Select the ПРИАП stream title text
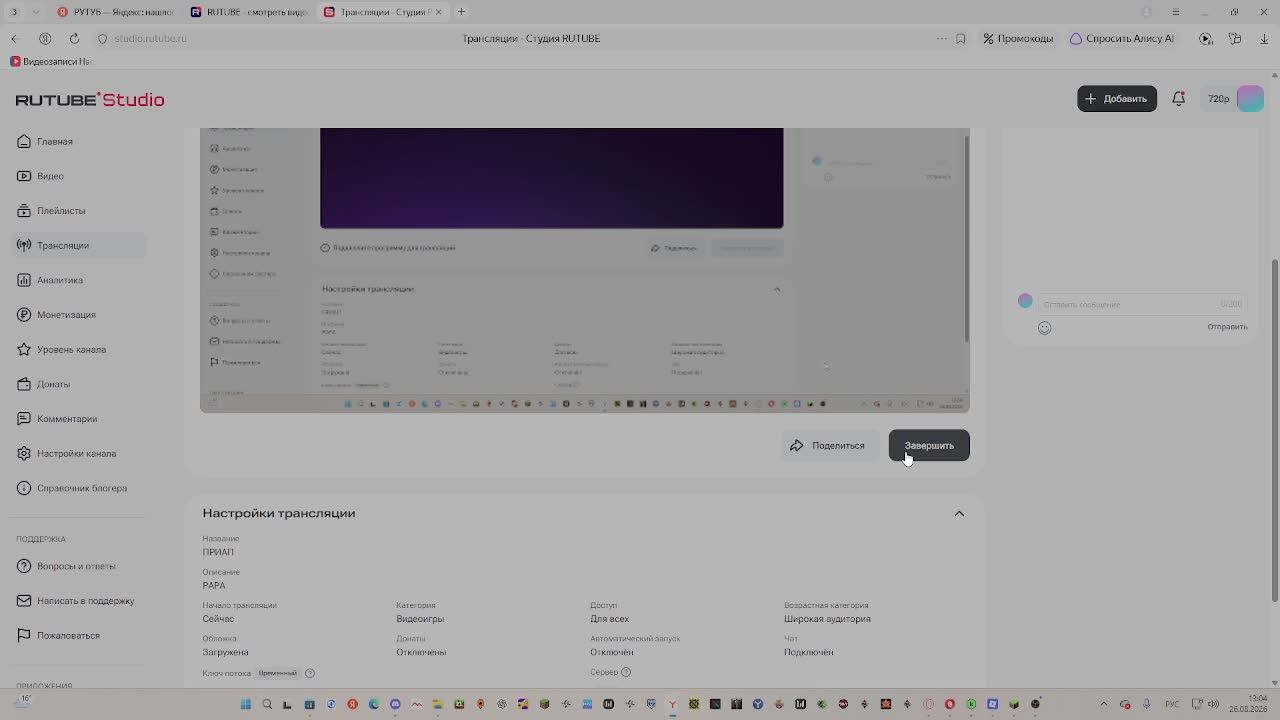Screen dimensions: 1280x720 (218, 552)
